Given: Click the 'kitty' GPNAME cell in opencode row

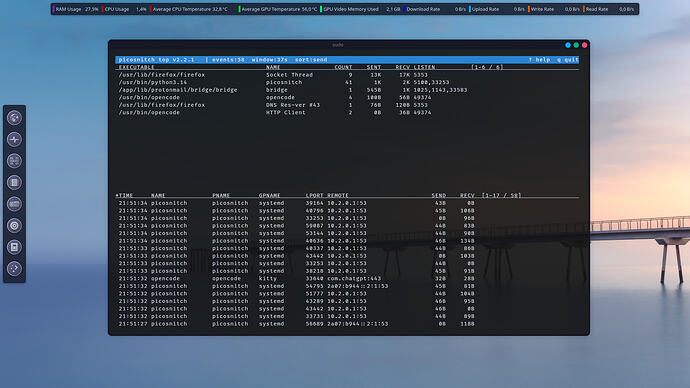Looking at the screenshot, I should click(268, 278).
